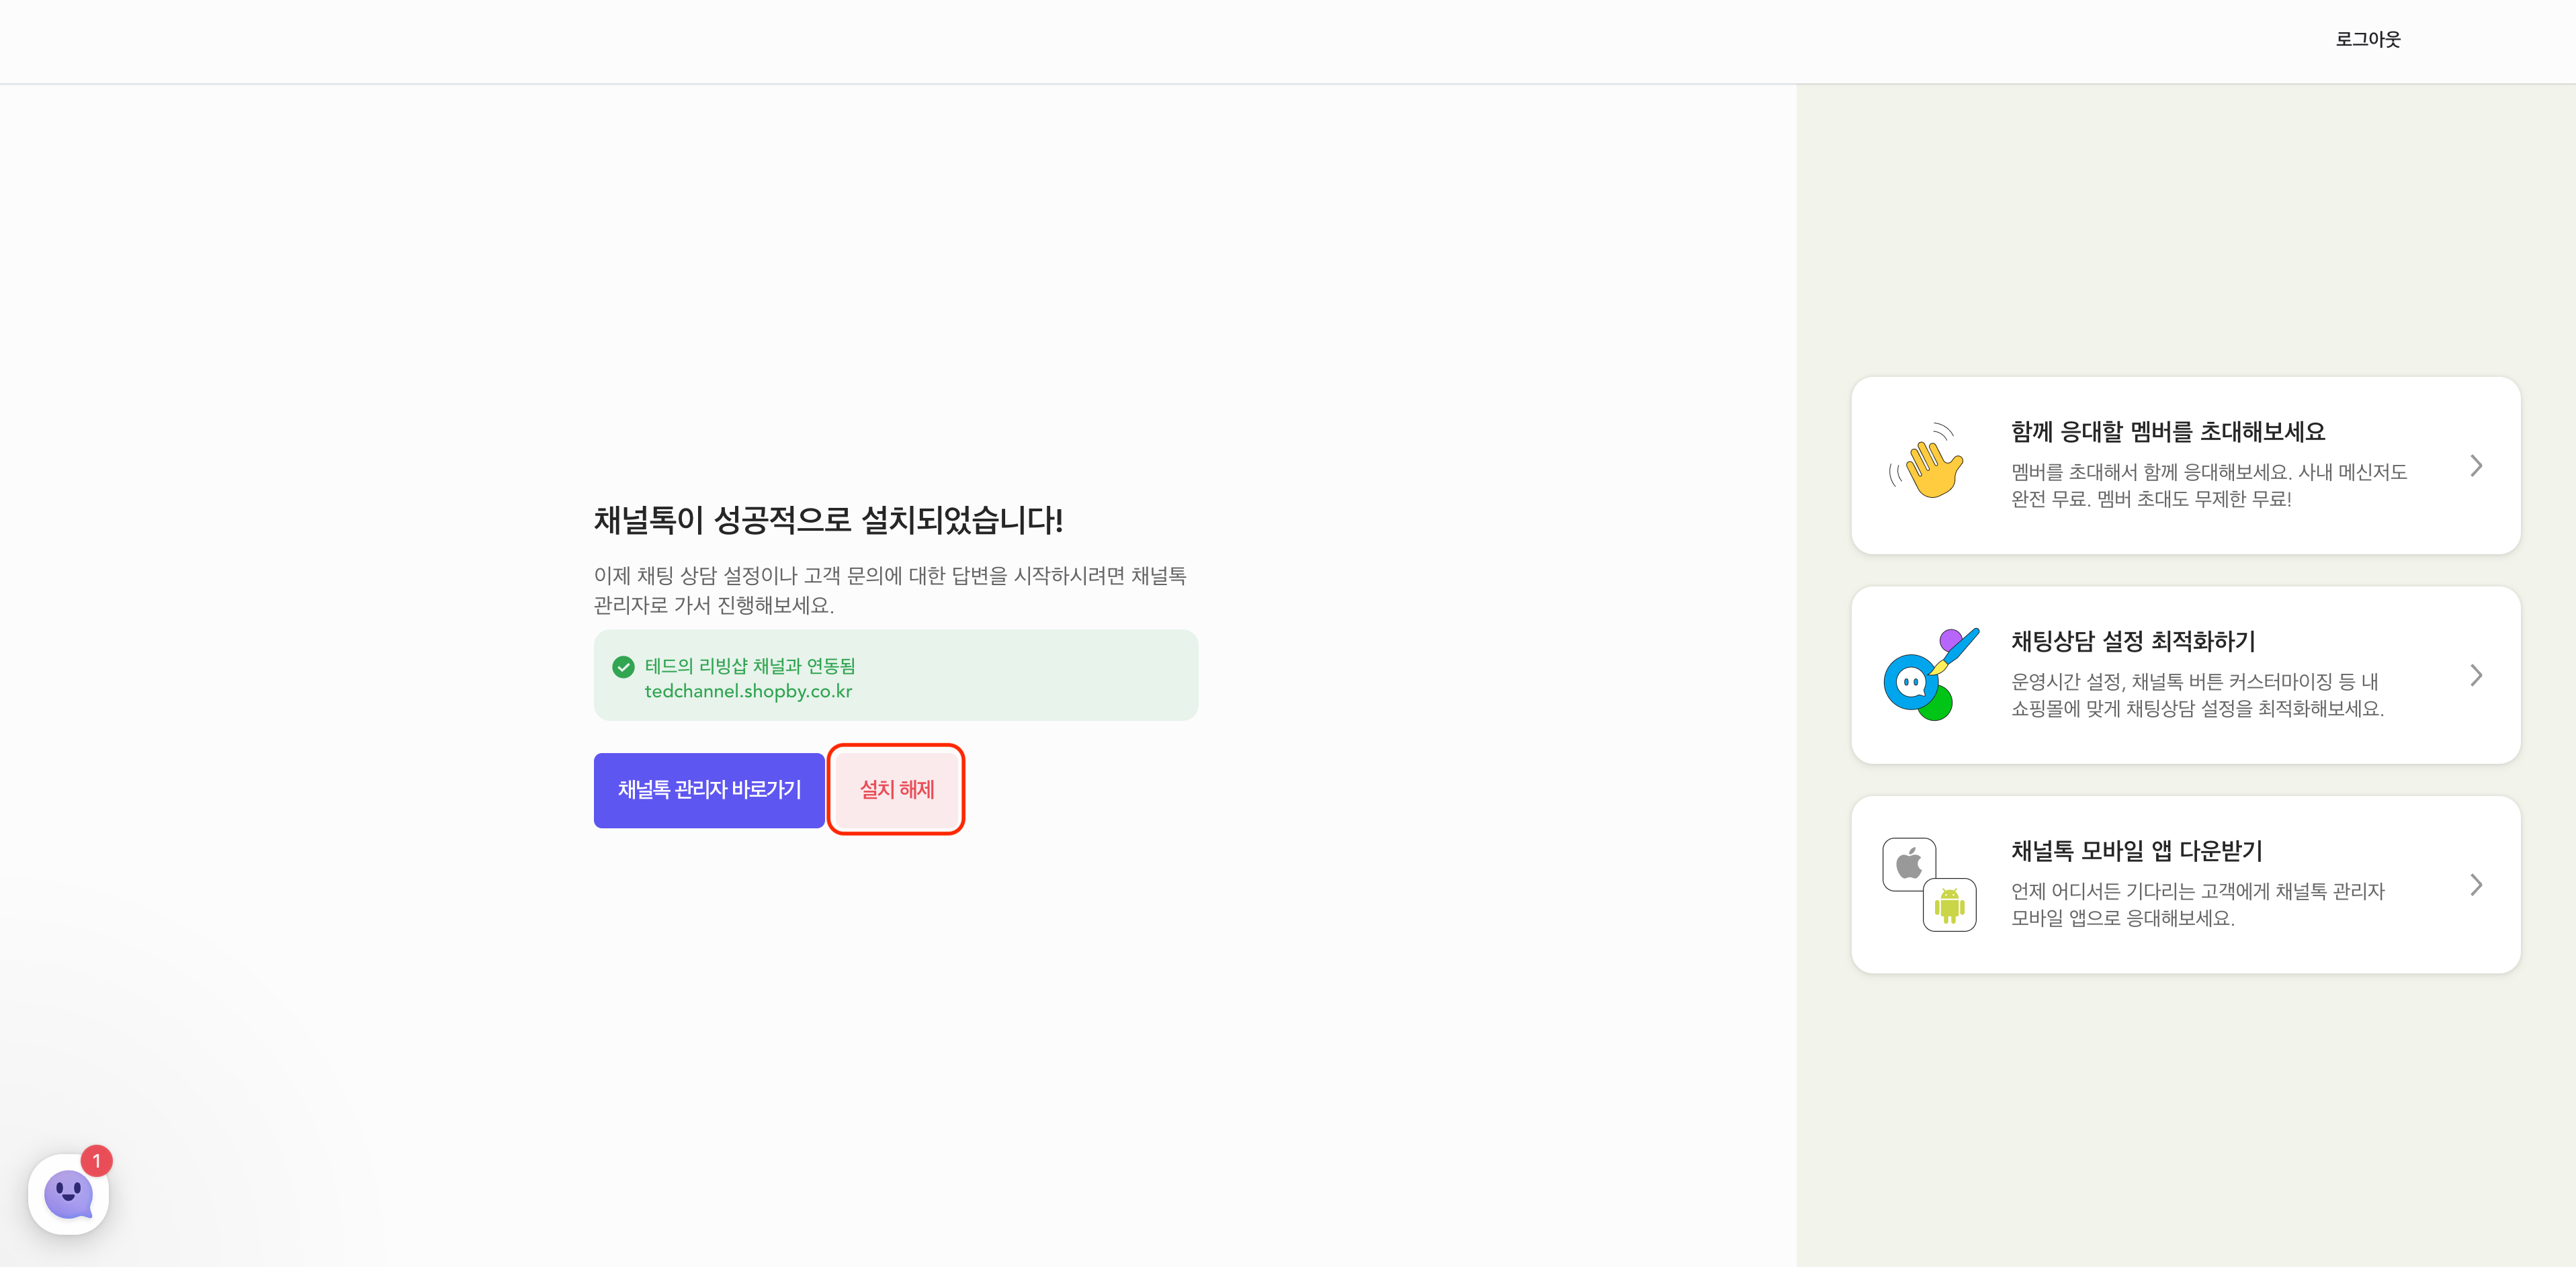Open the 함께 응대할 멤버를 초대해보세요 card title
This screenshot has width=2576, height=1267.
[2167, 432]
